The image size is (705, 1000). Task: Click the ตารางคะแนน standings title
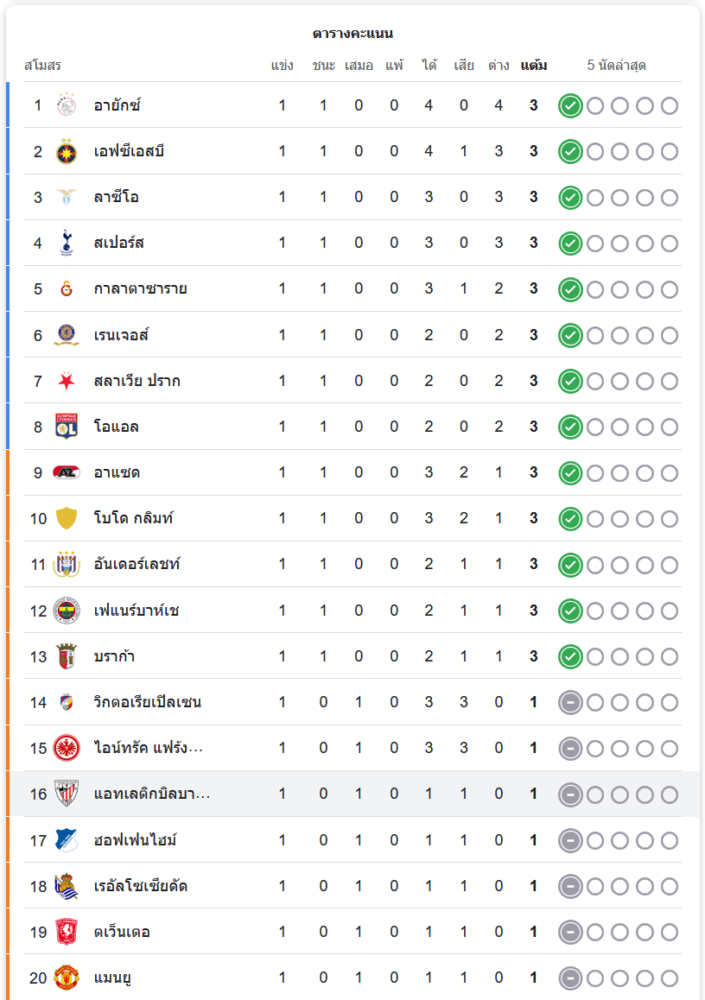(352, 34)
